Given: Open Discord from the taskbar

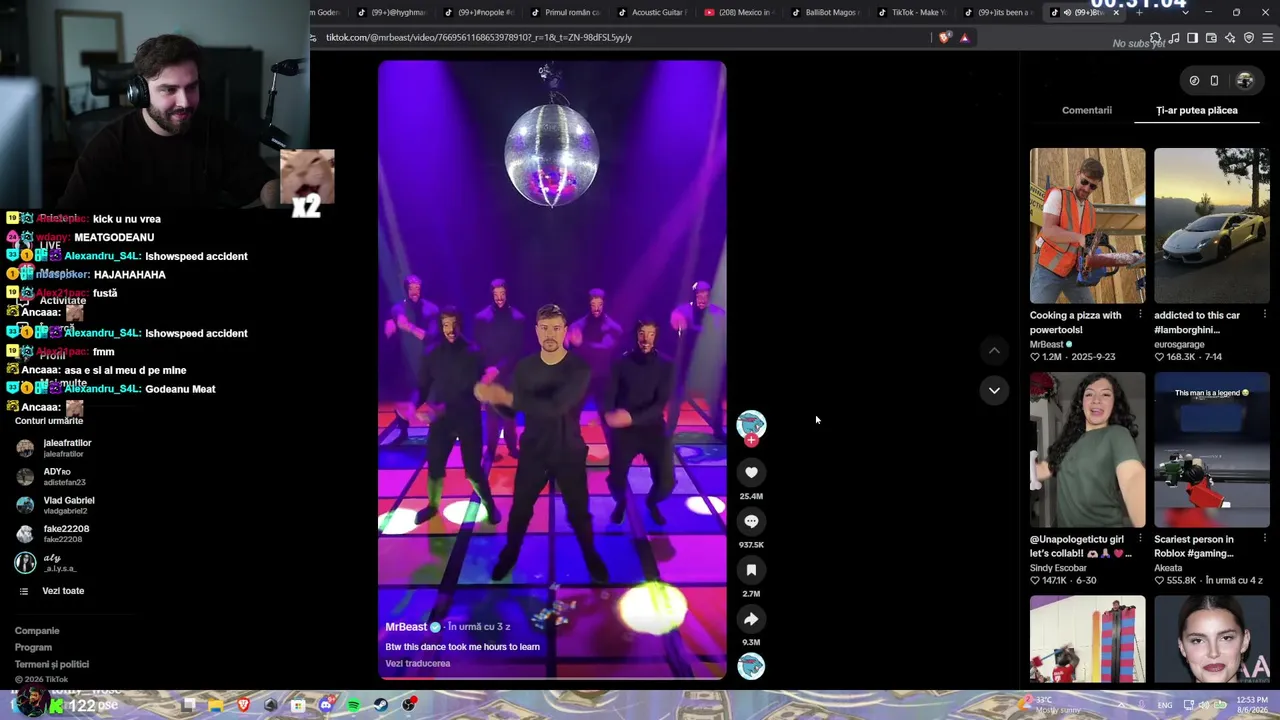Looking at the screenshot, I should (326, 705).
